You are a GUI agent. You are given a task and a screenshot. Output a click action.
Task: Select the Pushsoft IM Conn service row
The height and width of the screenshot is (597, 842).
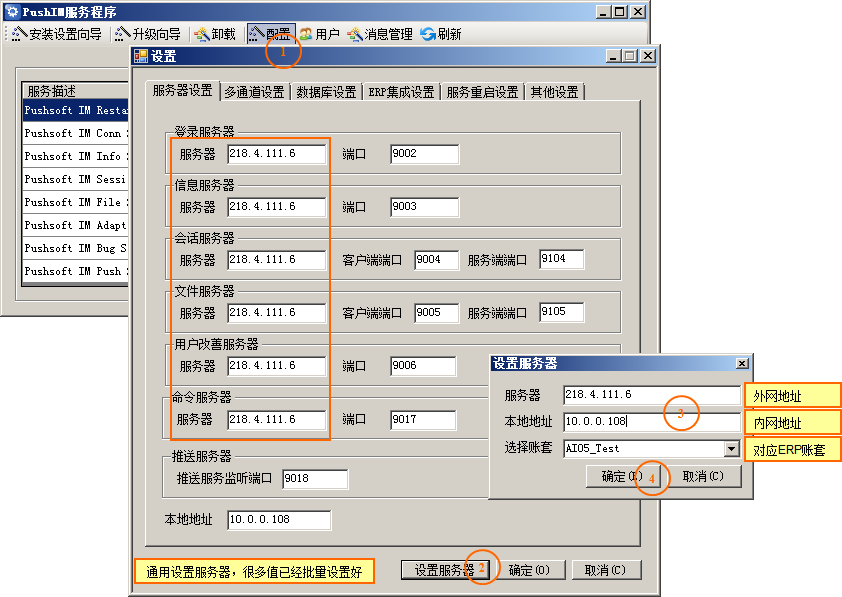(75, 133)
